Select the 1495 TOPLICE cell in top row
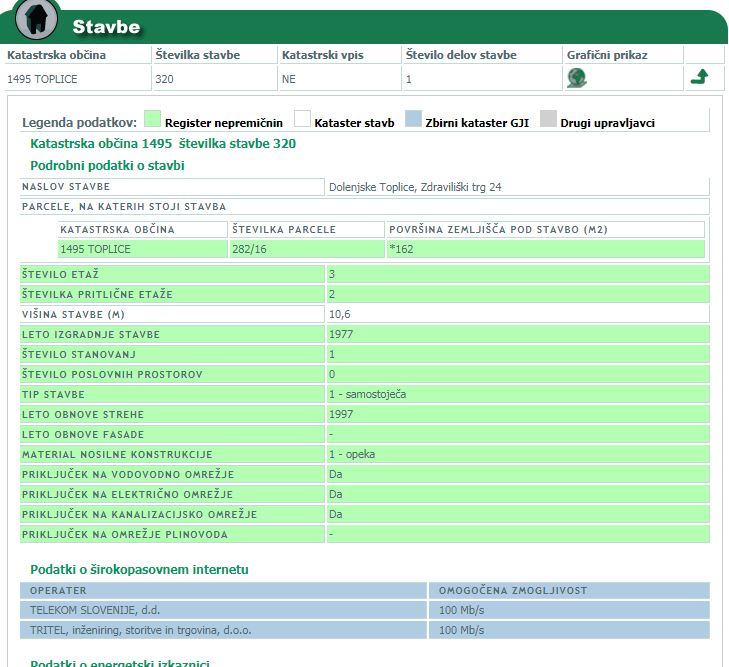Image resolution: width=729 pixels, height=667 pixels. coord(42,78)
